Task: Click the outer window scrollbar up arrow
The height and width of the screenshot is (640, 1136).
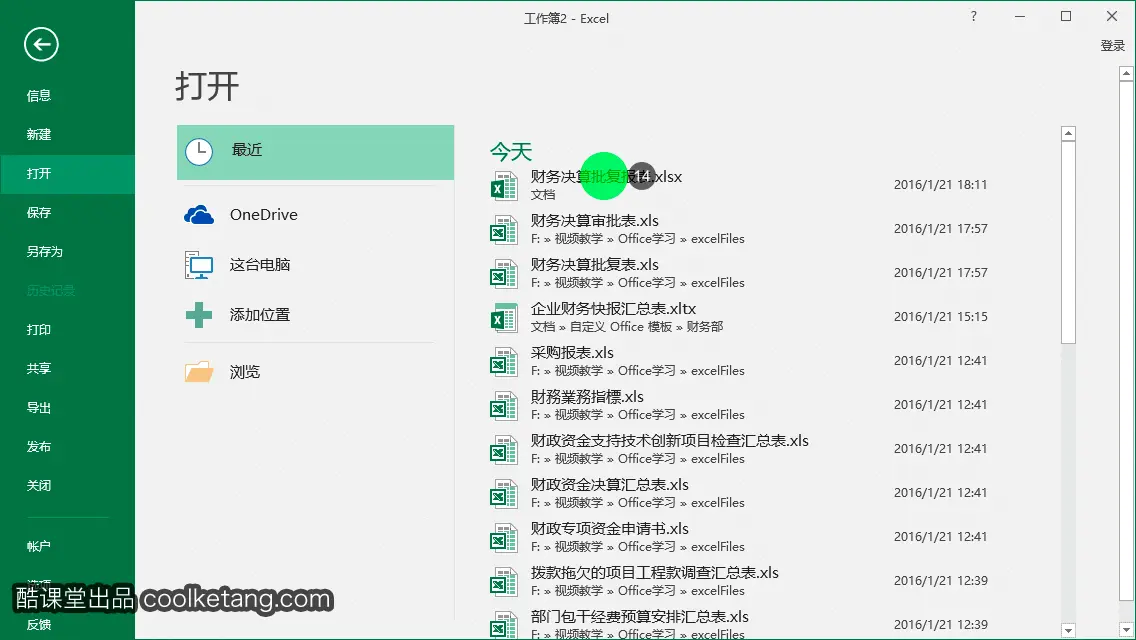Action: [1126, 73]
